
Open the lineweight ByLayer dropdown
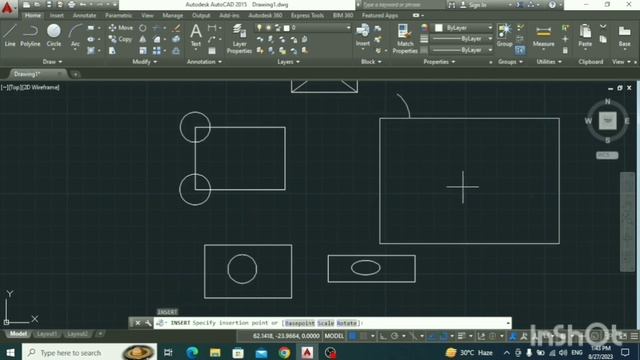(x=462, y=38)
